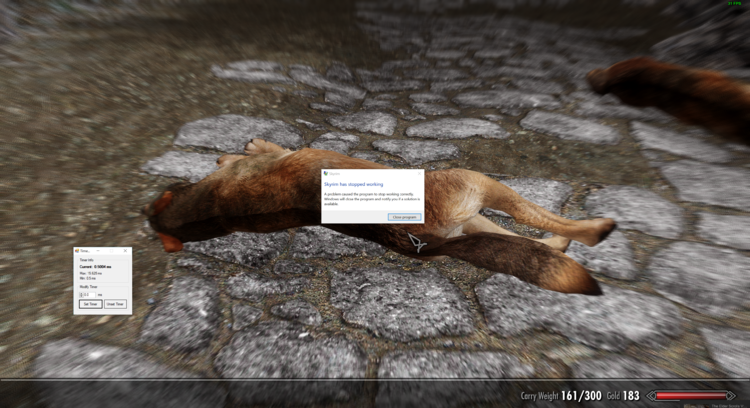
Task: Click the Unset Timer button
Action: pos(115,304)
